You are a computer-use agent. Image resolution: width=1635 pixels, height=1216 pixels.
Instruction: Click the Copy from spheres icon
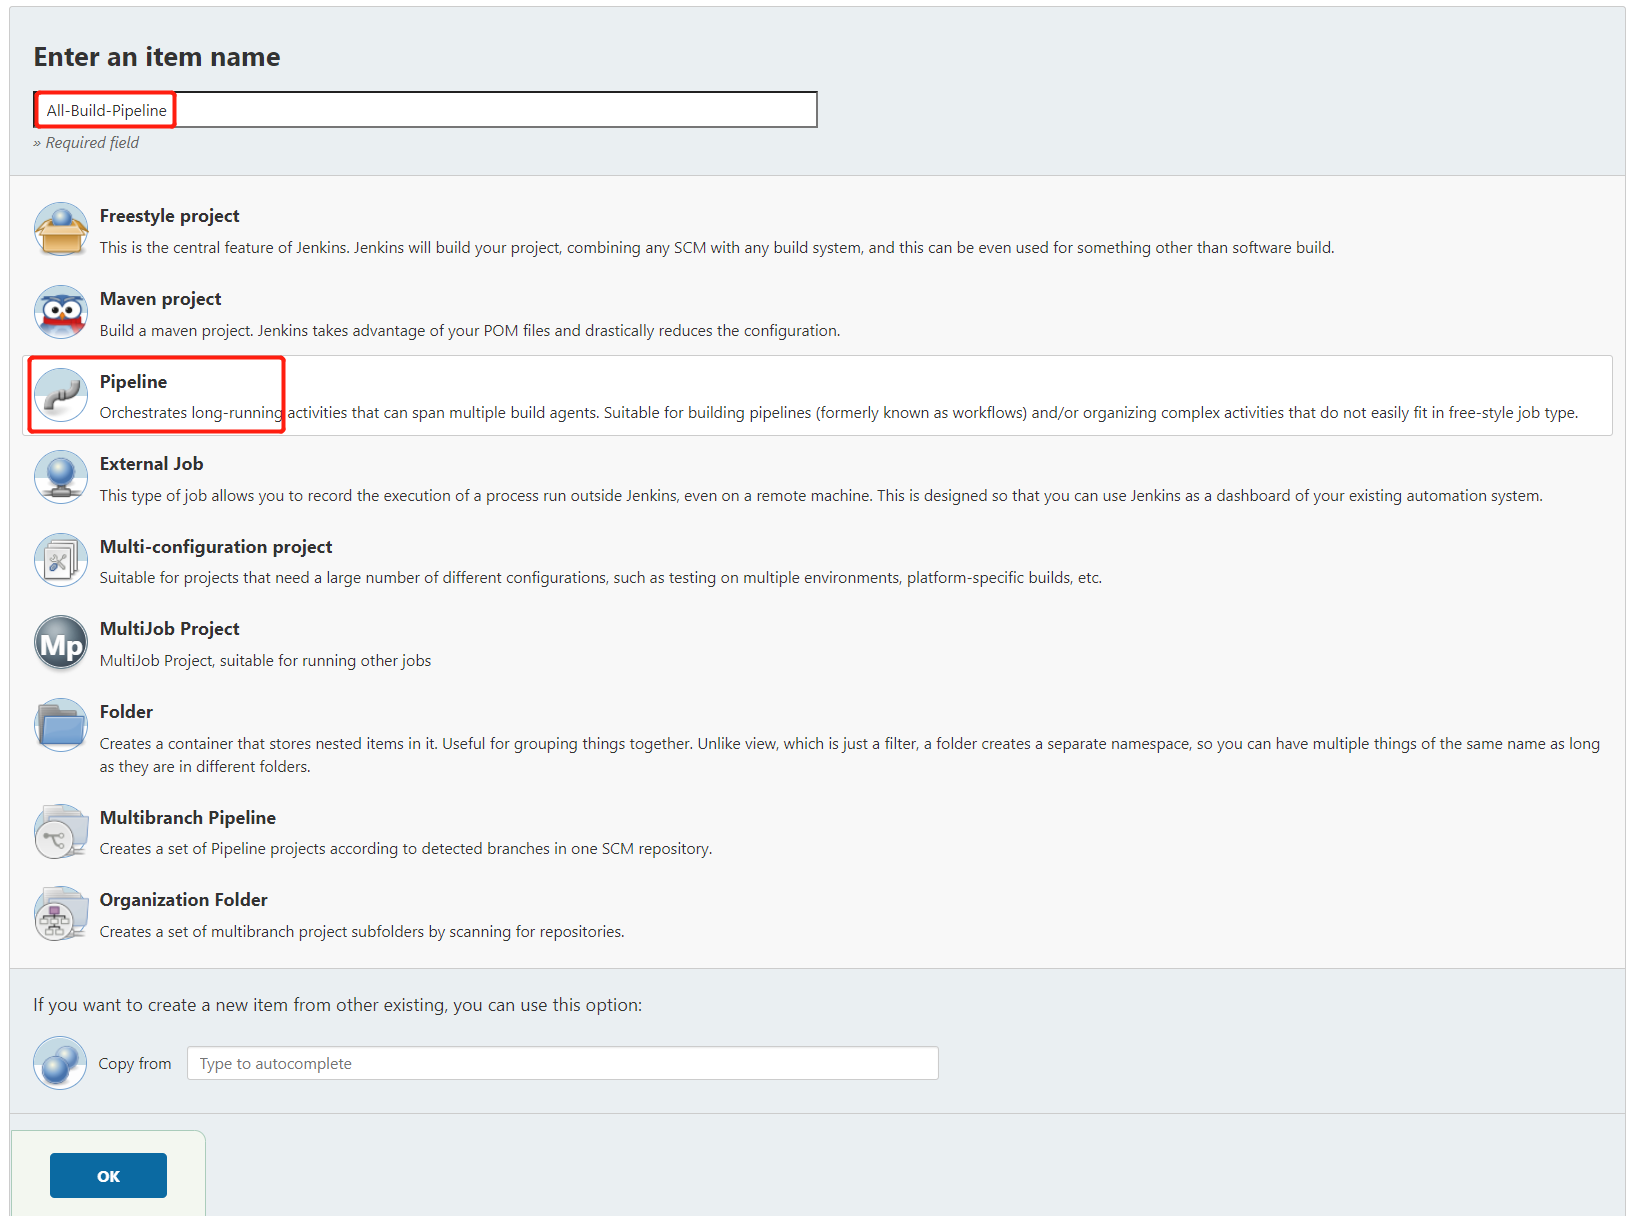coord(60,1063)
